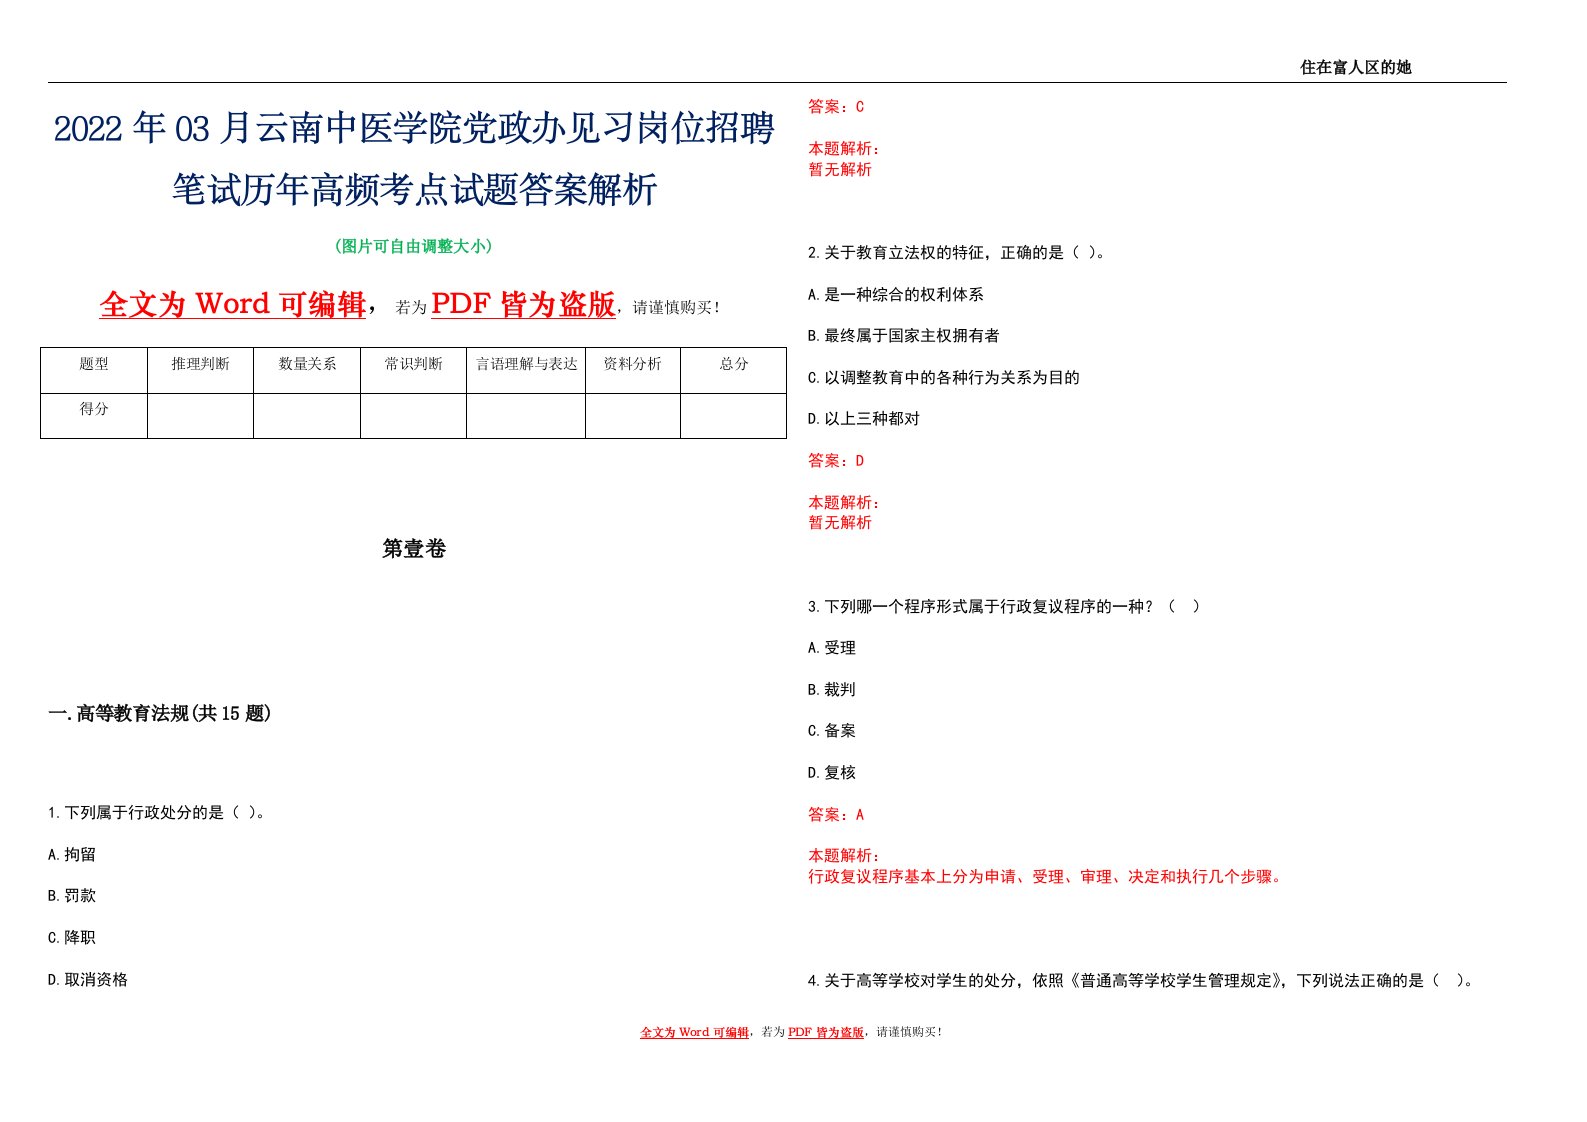Click section heading 一.高等教育法规(共15题)
Screen dimensions: 1587x1122
pyautogui.click(x=160, y=713)
